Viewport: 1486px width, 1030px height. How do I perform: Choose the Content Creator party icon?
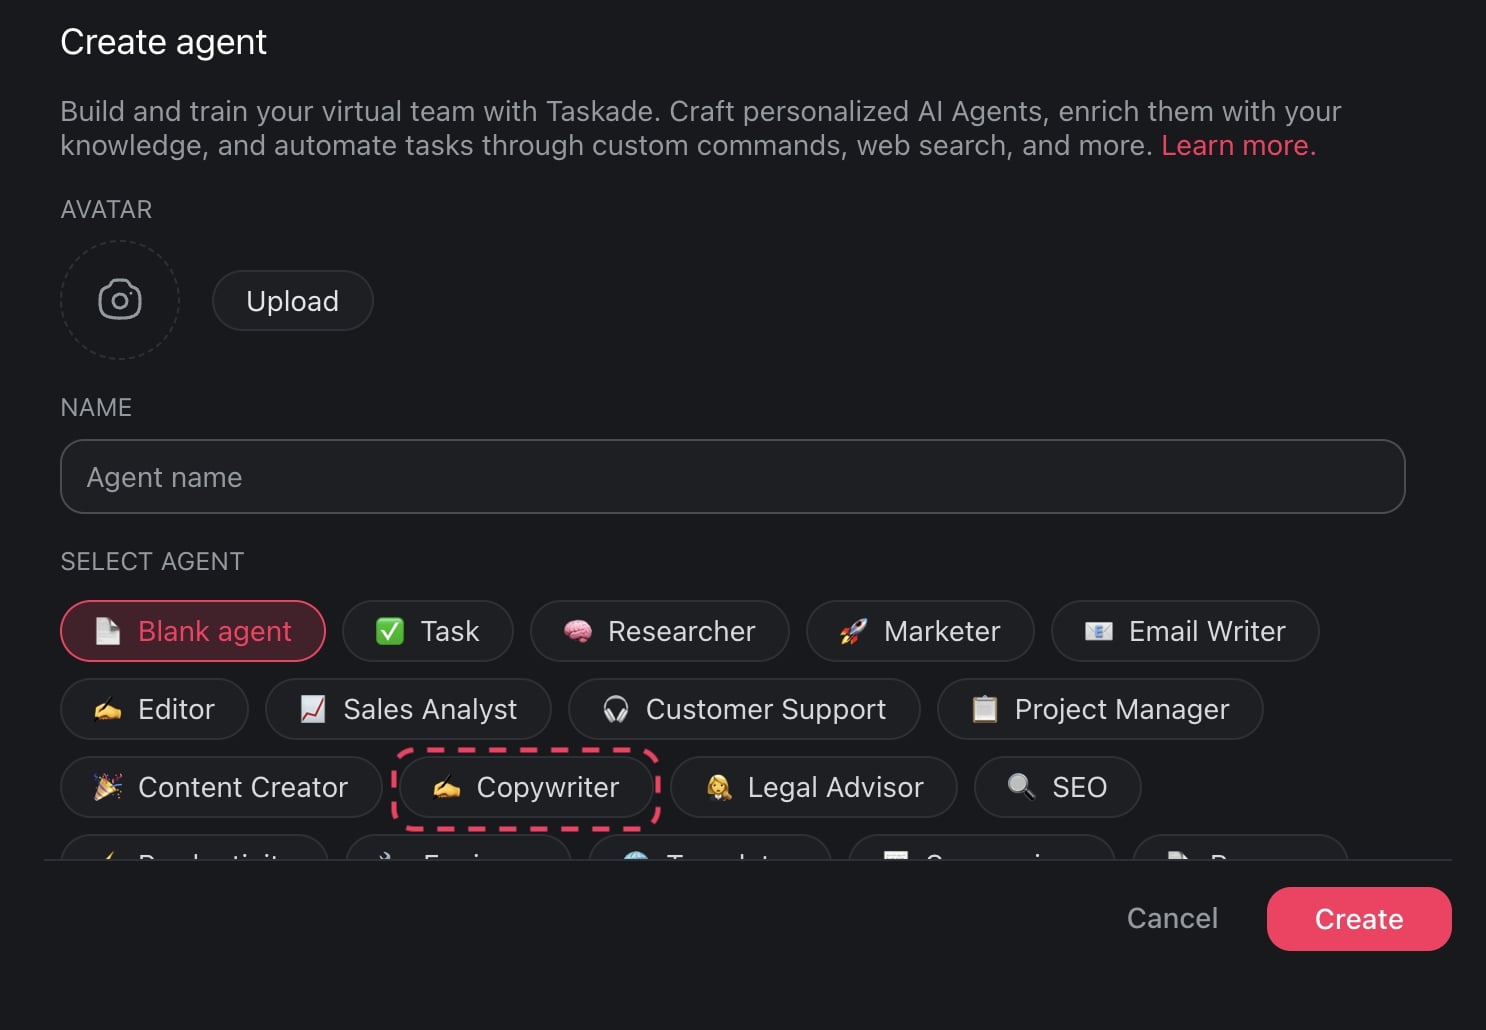[x=108, y=787]
